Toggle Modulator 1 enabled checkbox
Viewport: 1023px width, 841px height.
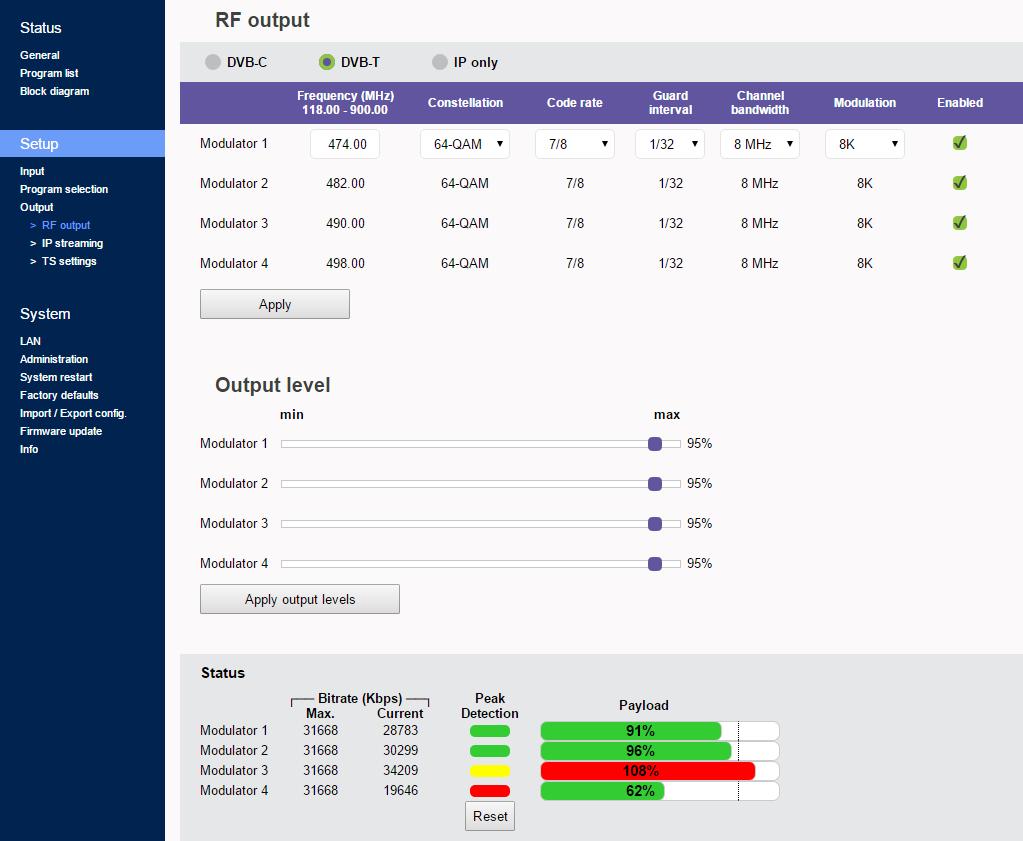pos(960,143)
